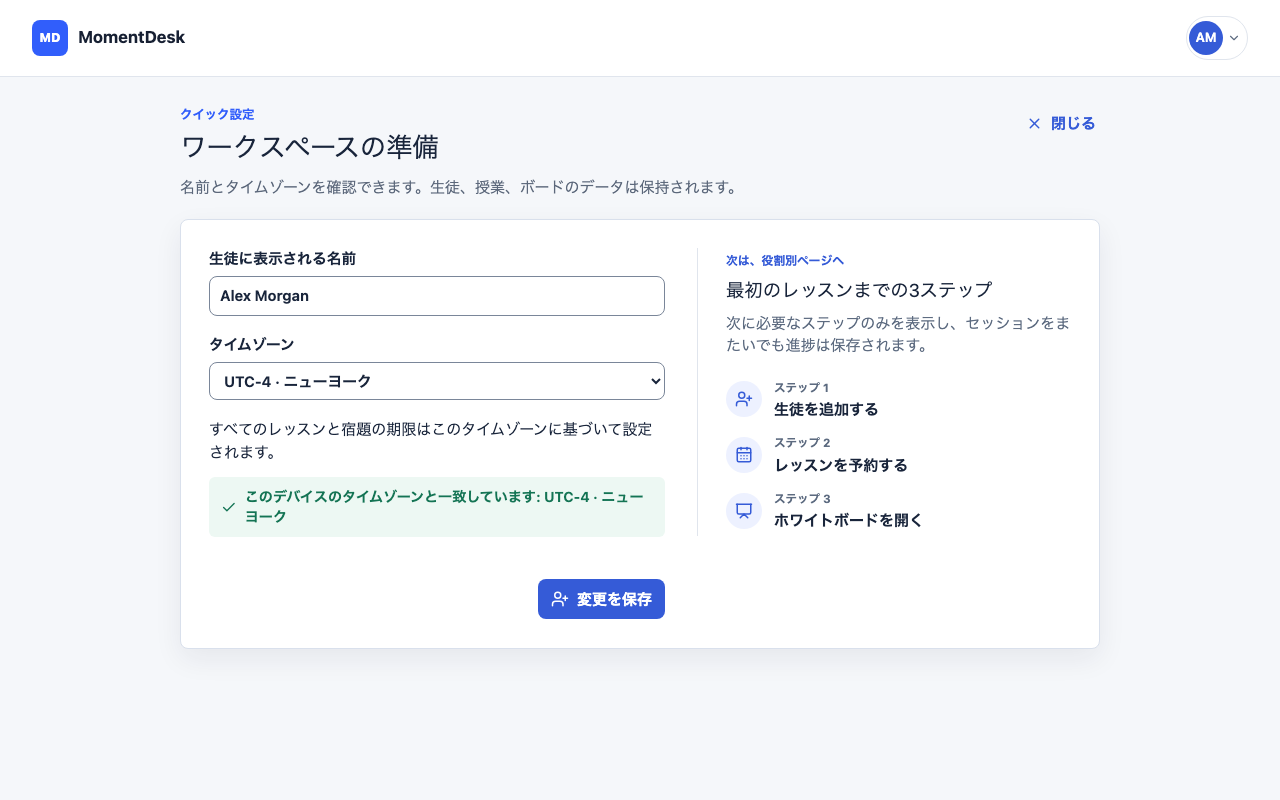1280x800 pixels.
Task: Click the green checkmark in the timezone match notice
Action: point(229,507)
